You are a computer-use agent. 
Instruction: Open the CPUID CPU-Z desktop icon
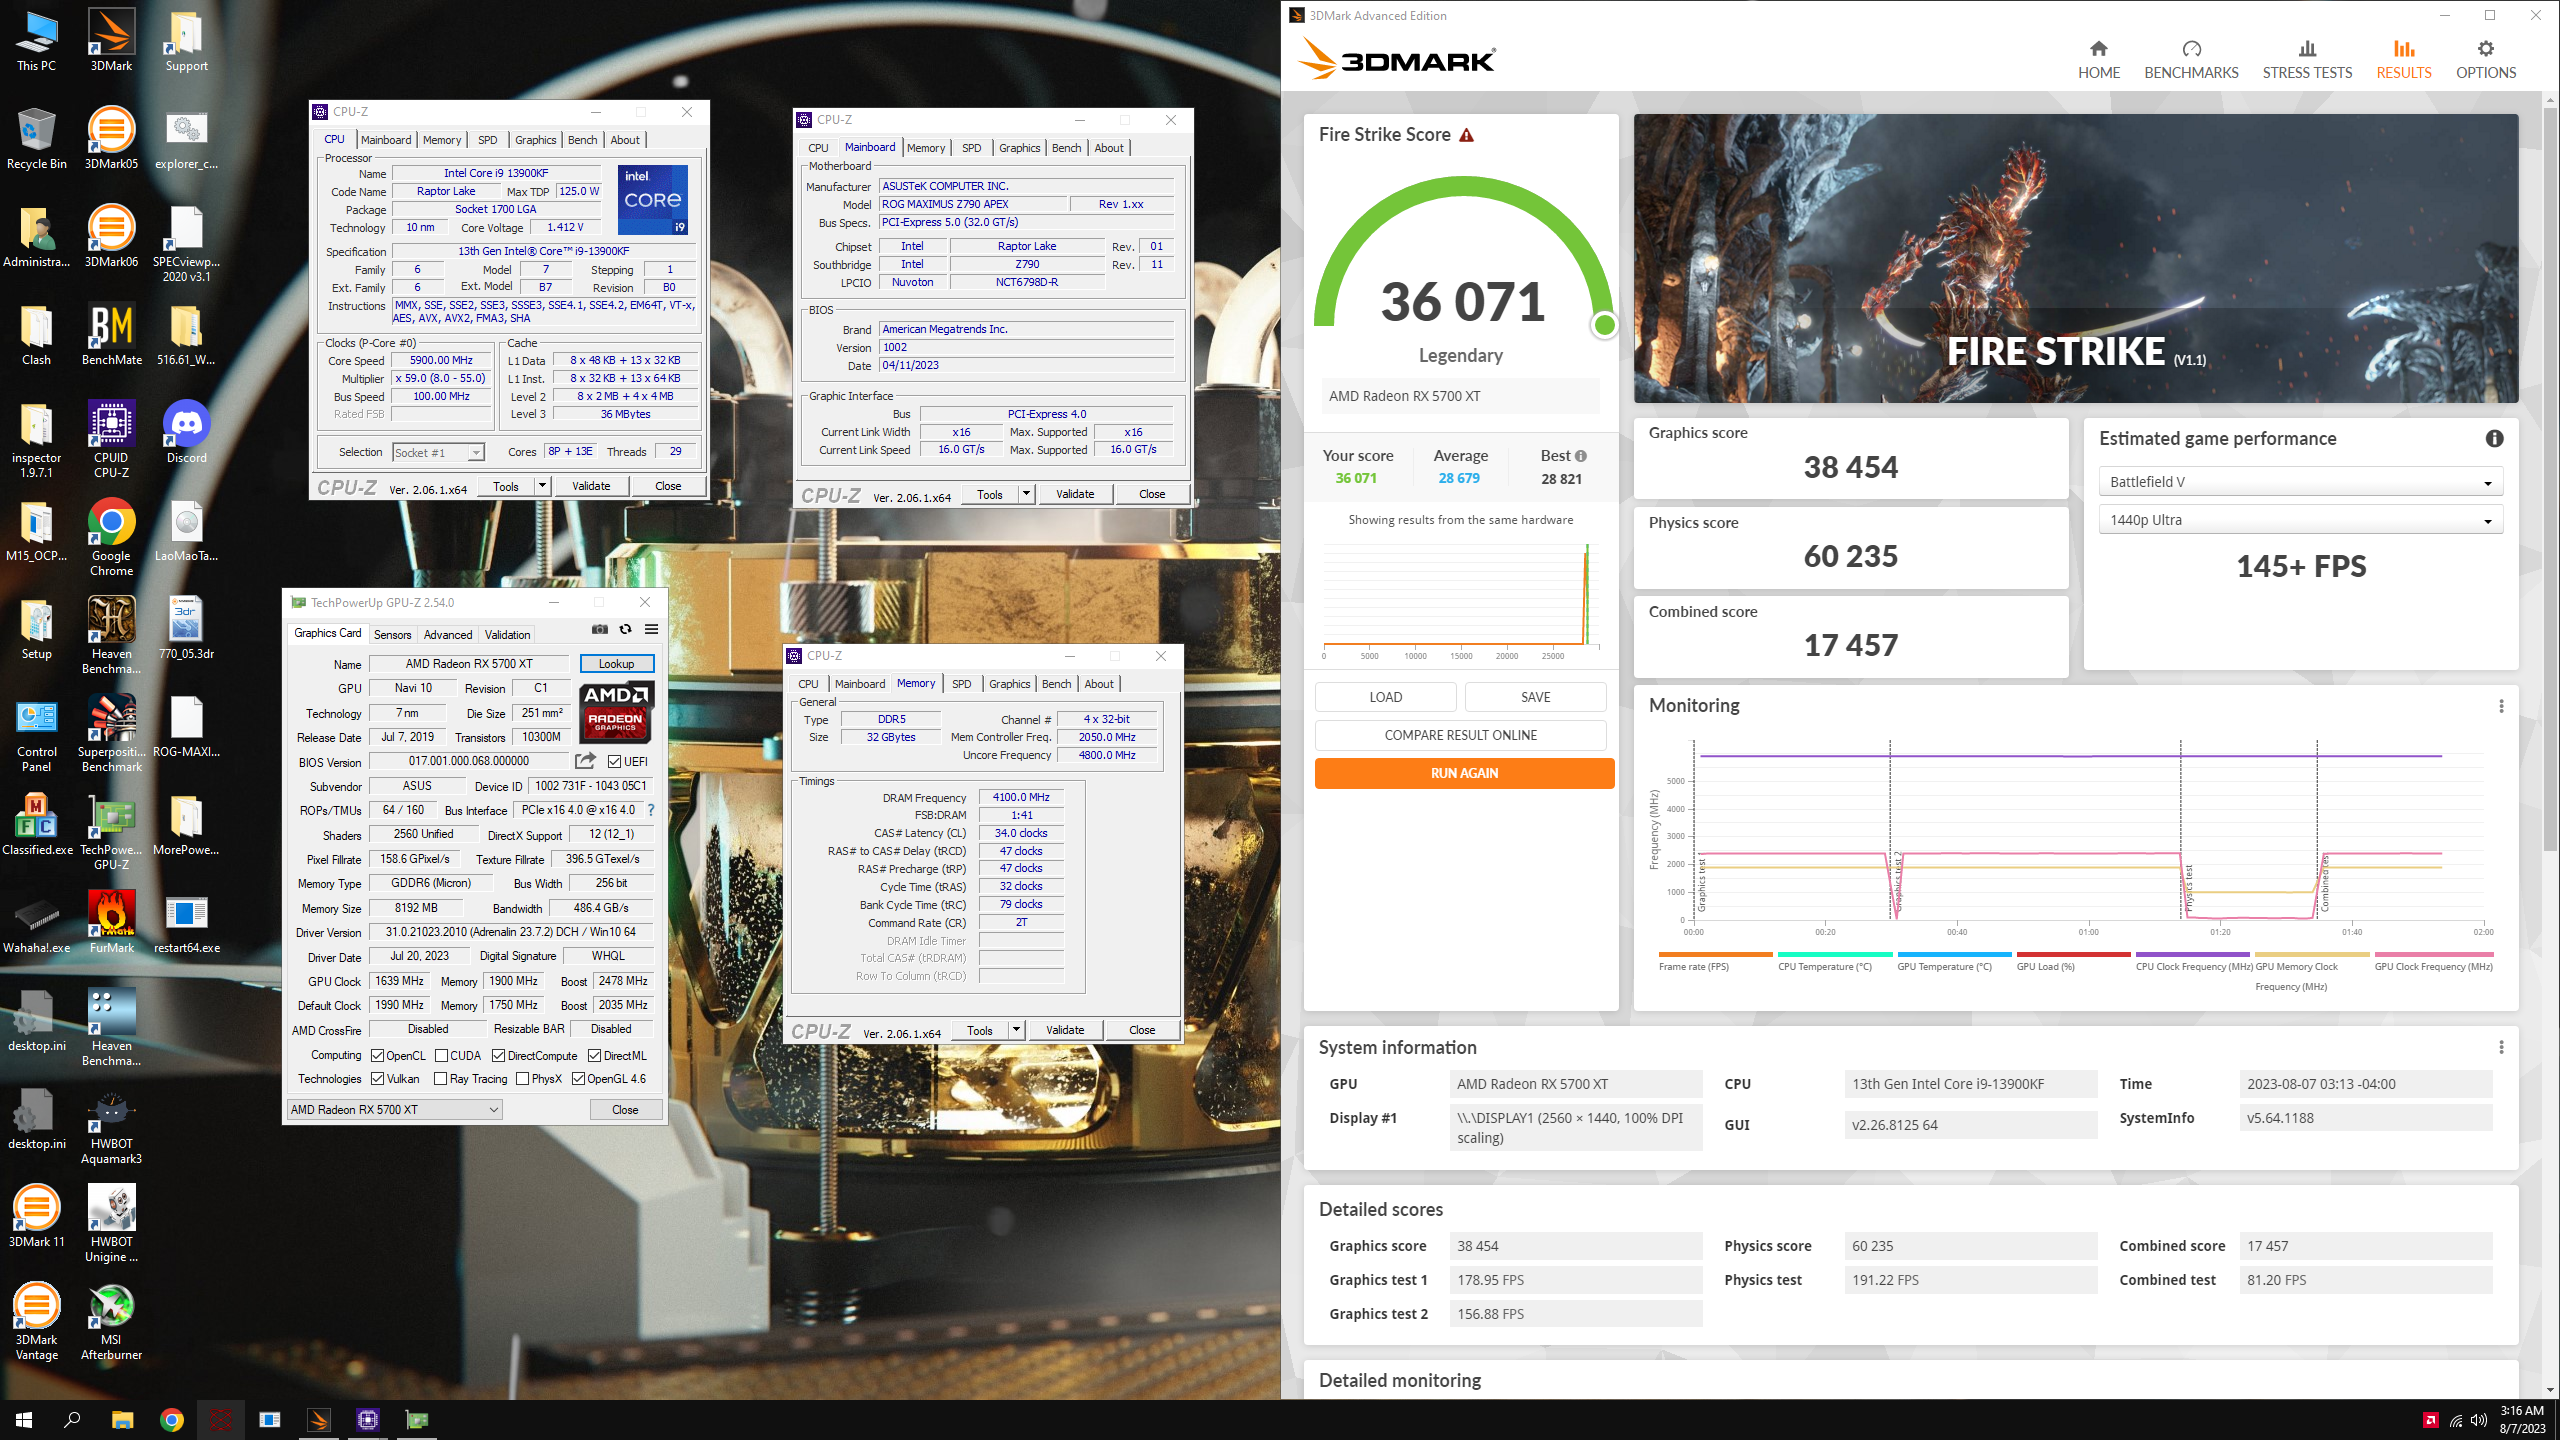tap(111, 439)
